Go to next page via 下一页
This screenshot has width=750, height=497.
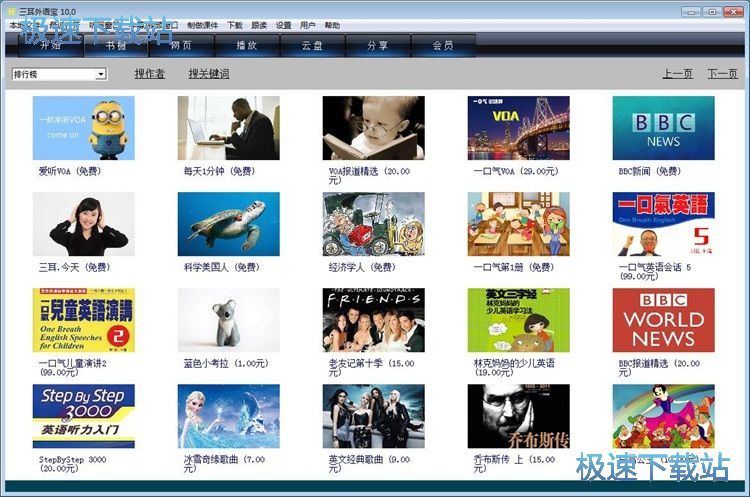coord(722,74)
